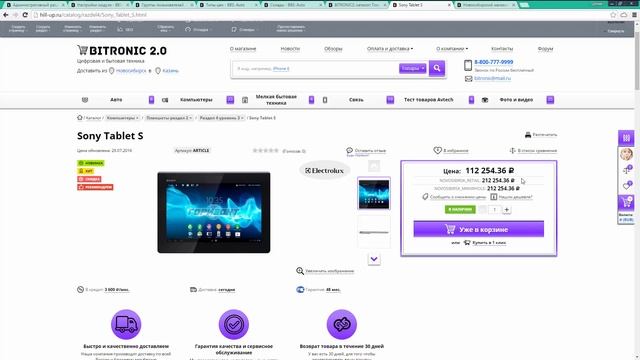Image resolution: width=640 pixels, height=360 pixels.
Task: Open the Новости menu link
Action: [x=290, y=49]
